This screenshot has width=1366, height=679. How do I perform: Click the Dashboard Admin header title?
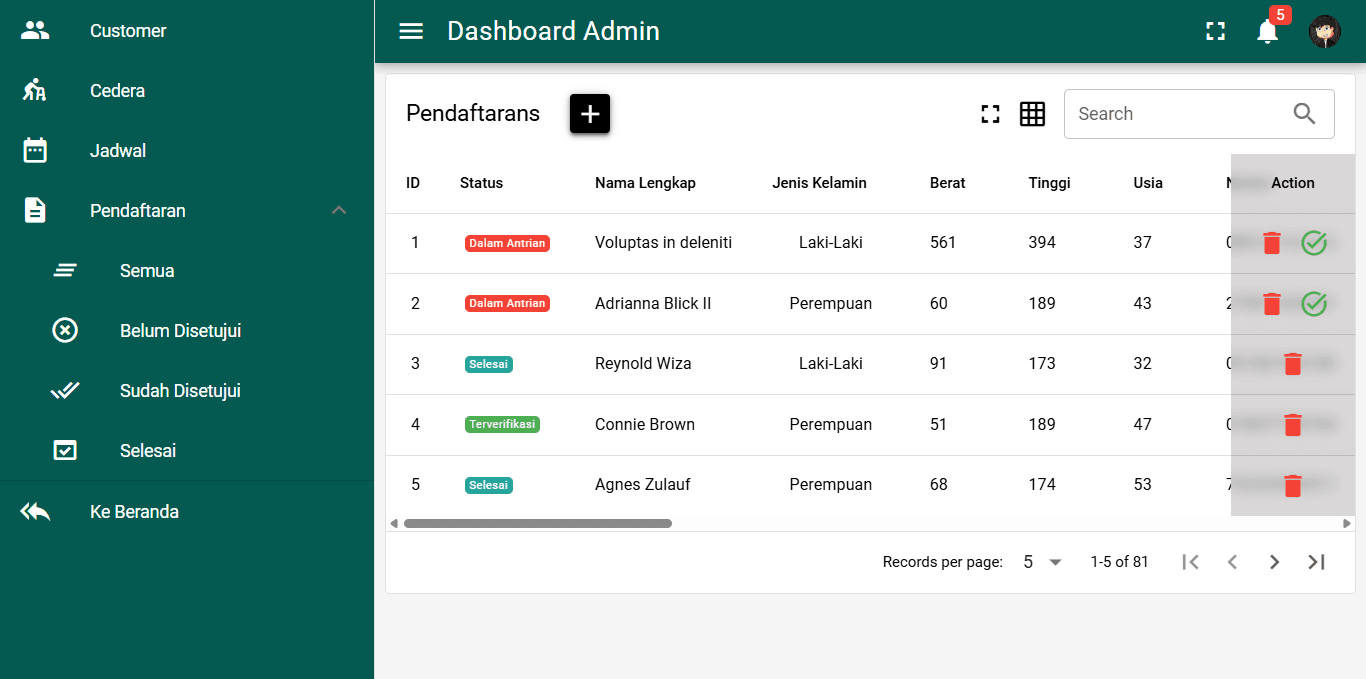click(553, 31)
